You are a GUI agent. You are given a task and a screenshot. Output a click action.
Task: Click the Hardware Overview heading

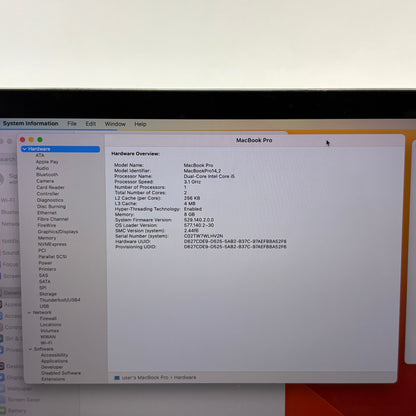(x=135, y=154)
